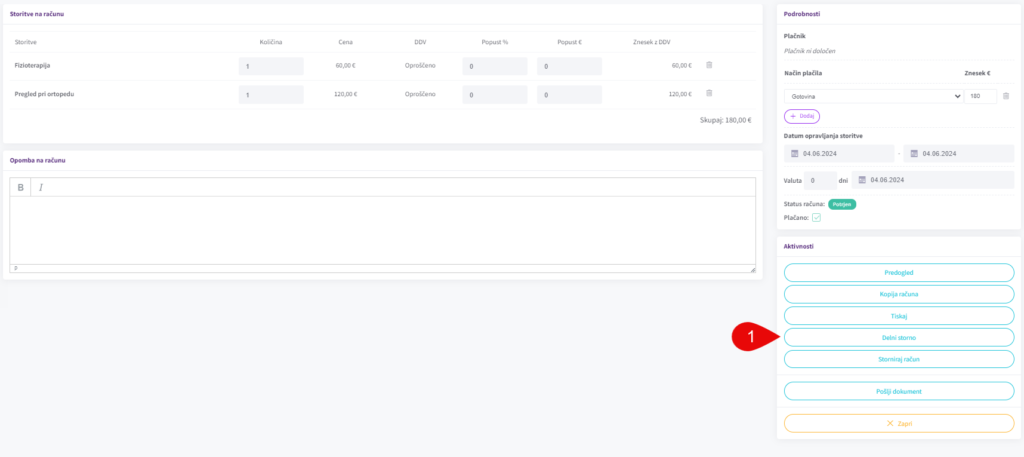Toggle bold formatting in the note editor

point(21,187)
